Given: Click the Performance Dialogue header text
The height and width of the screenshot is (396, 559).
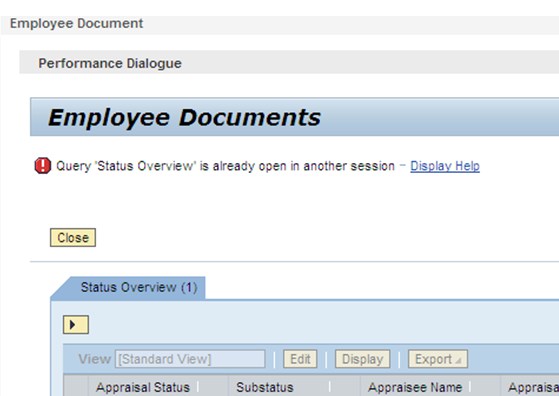Looking at the screenshot, I should pyautogui.click(x=110, y=63).
